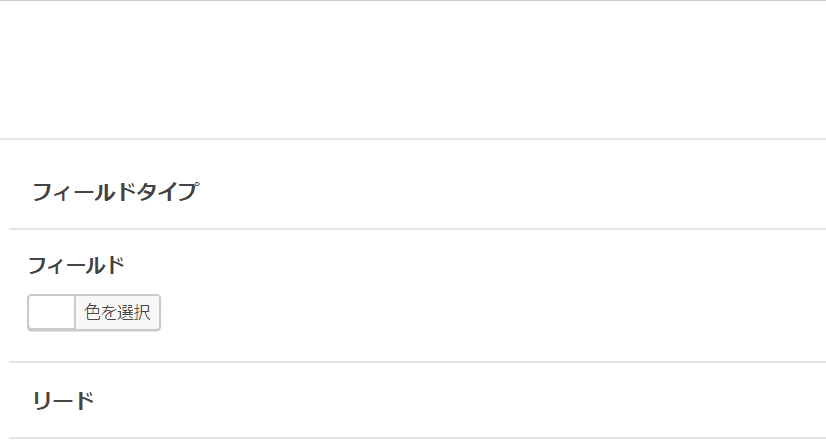
Task: Click the empty panel above フィールドタイプ
Action: (x=413, y=70)
